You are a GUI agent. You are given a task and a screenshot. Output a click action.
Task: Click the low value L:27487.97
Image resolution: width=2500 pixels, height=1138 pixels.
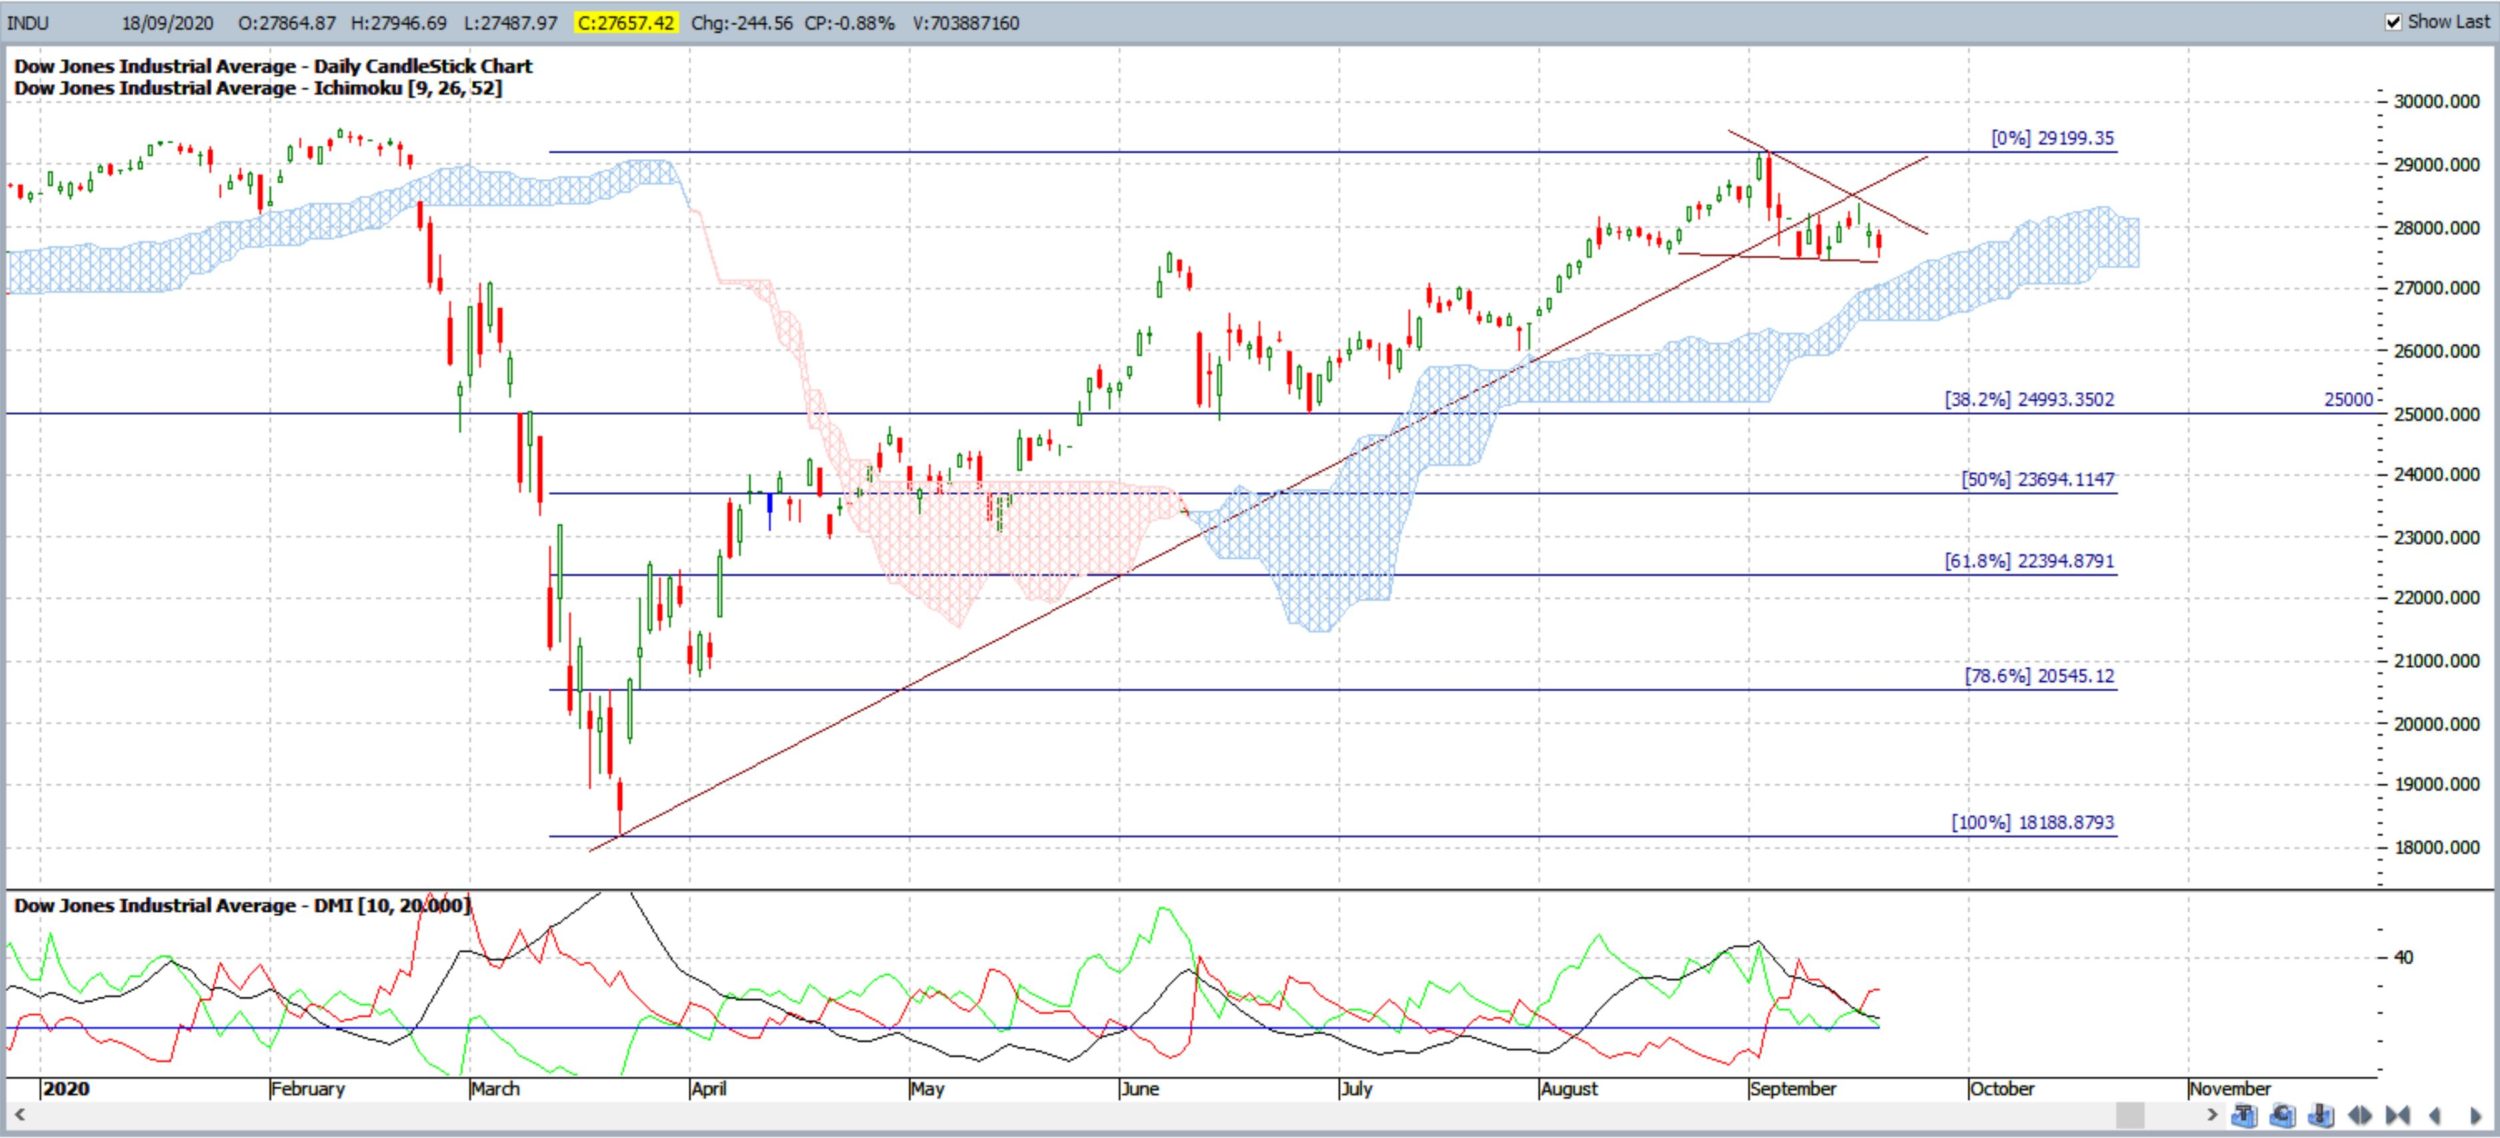511,23
